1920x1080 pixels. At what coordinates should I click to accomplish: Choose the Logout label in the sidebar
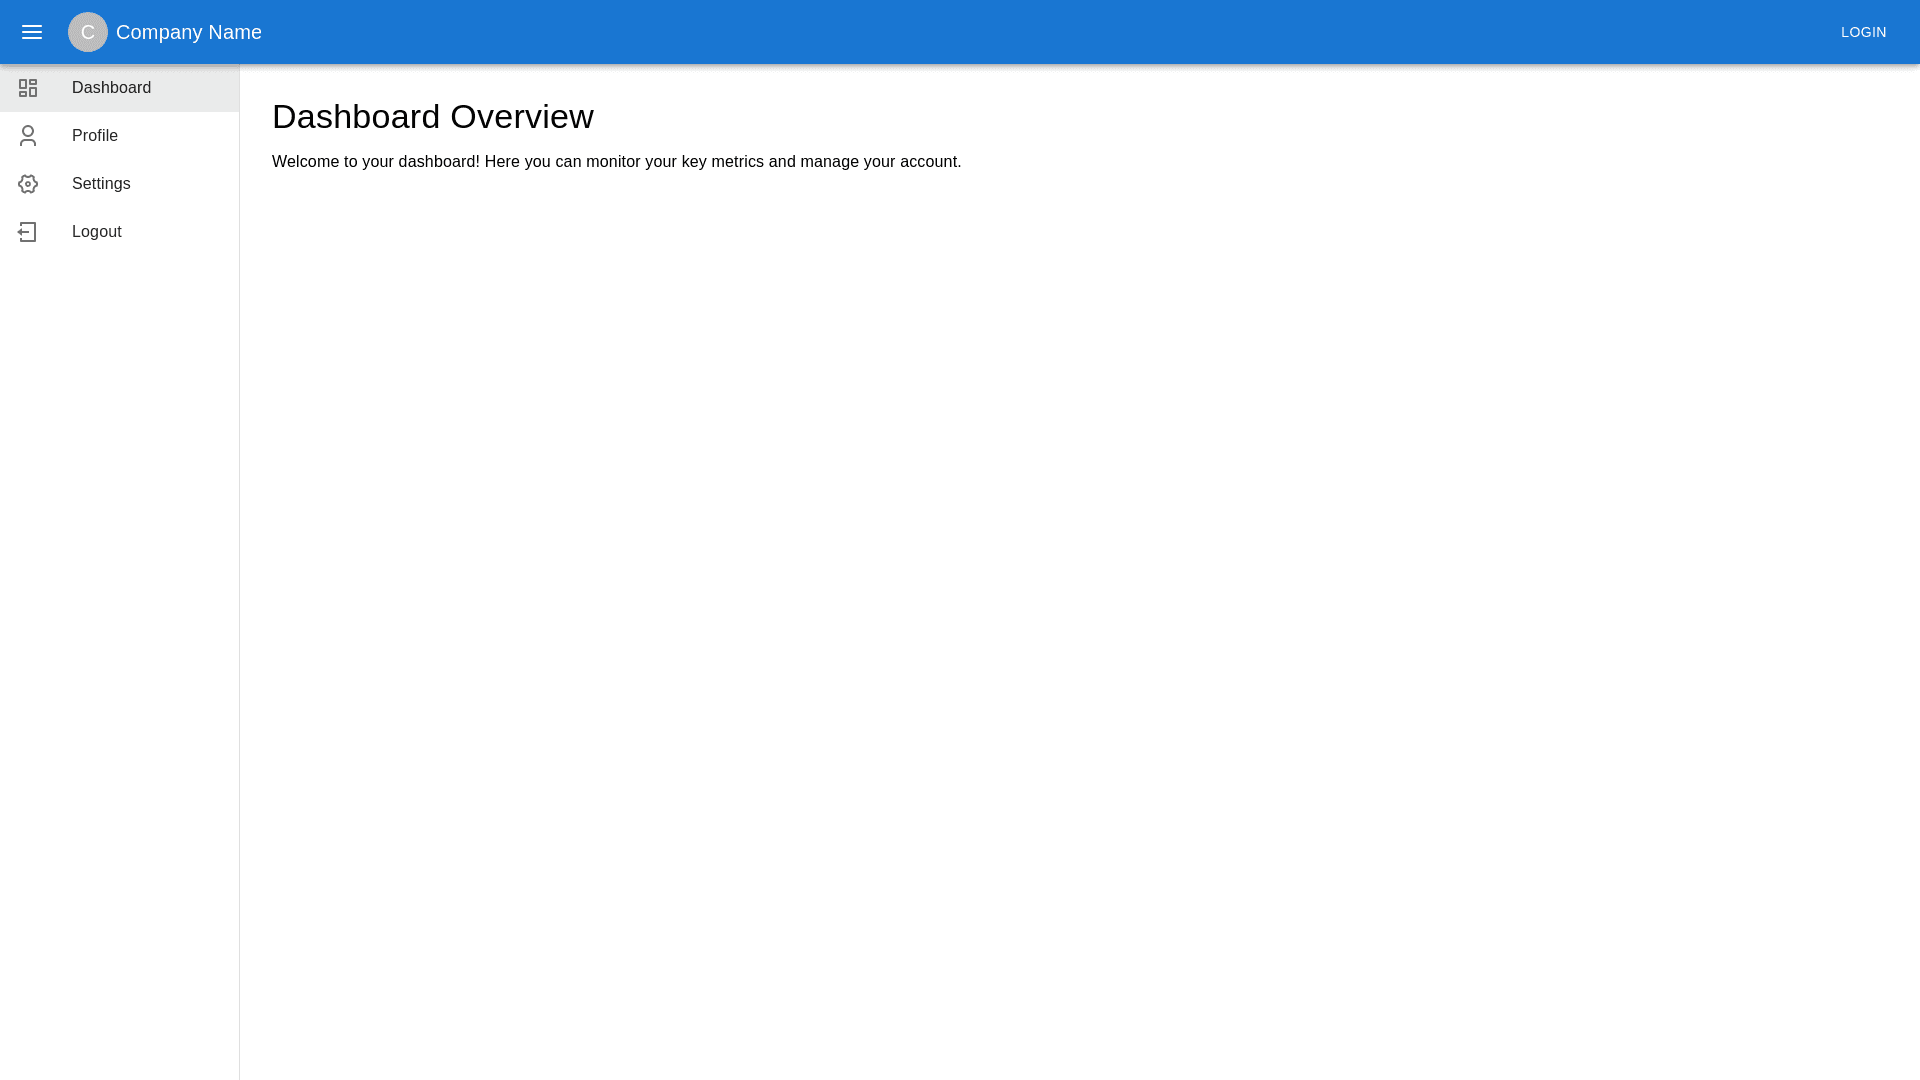point(97,232)
